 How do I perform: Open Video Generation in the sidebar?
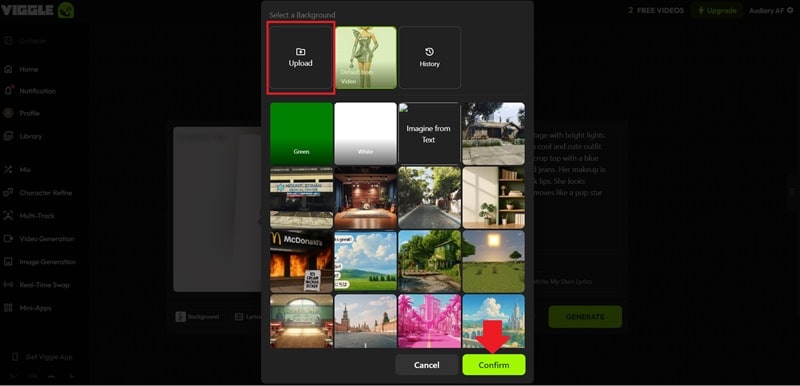(x=39, y=239)
